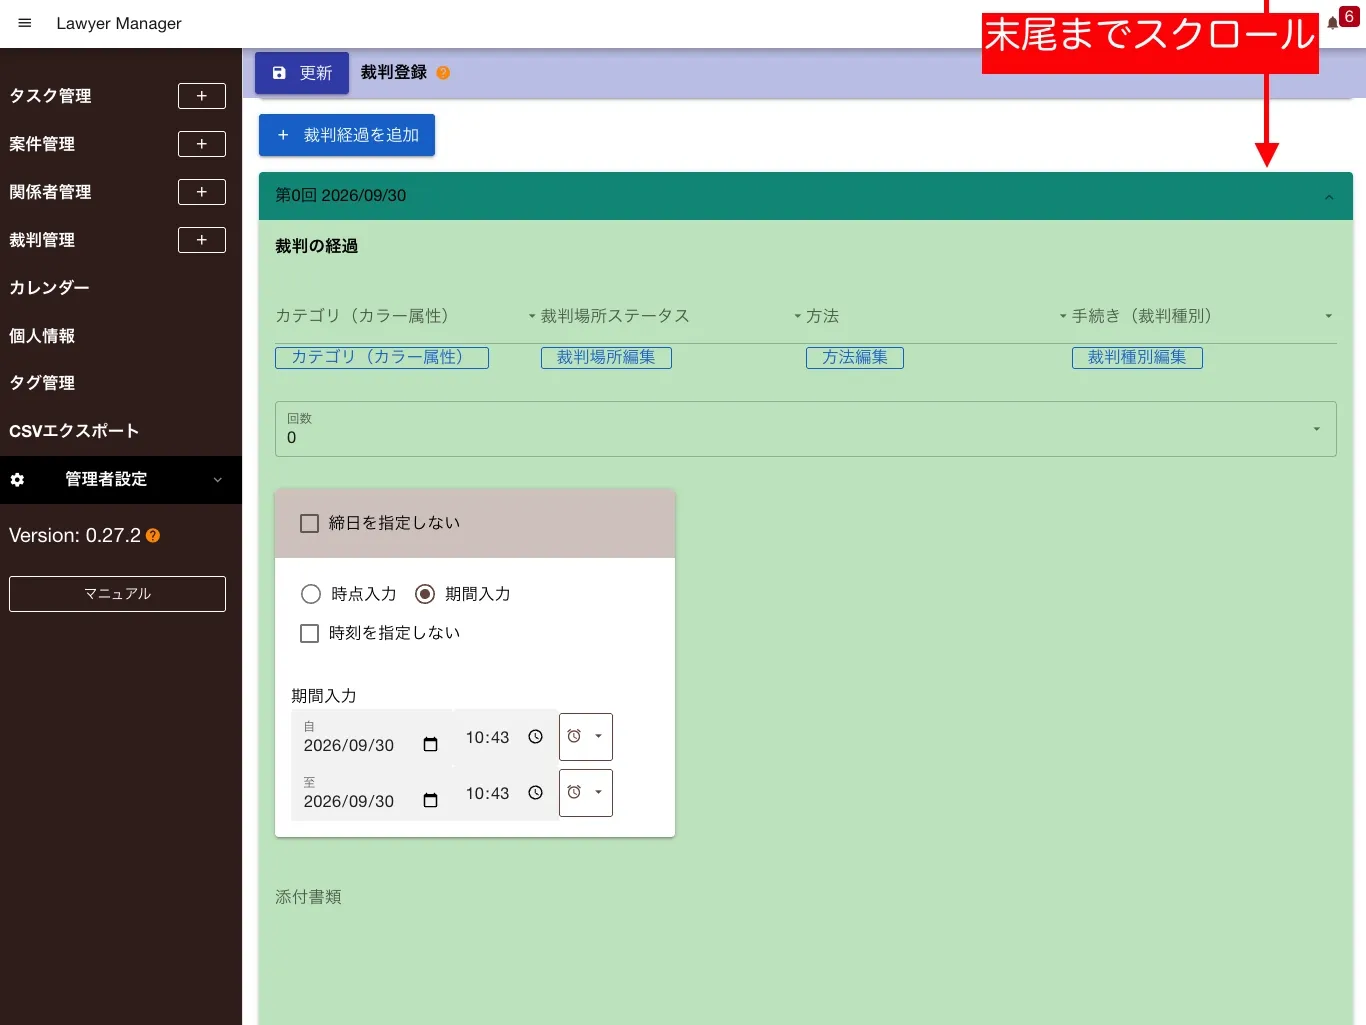Click the 至 time field 10:43
Screen dimensions: 1366x1025
click(x=505, y=794)
